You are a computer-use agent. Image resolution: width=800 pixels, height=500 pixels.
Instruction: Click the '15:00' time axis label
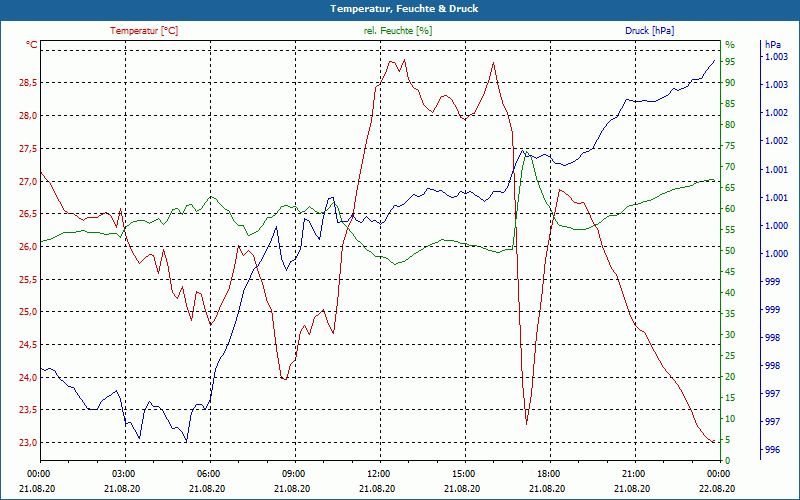click(x=463, y=473)
